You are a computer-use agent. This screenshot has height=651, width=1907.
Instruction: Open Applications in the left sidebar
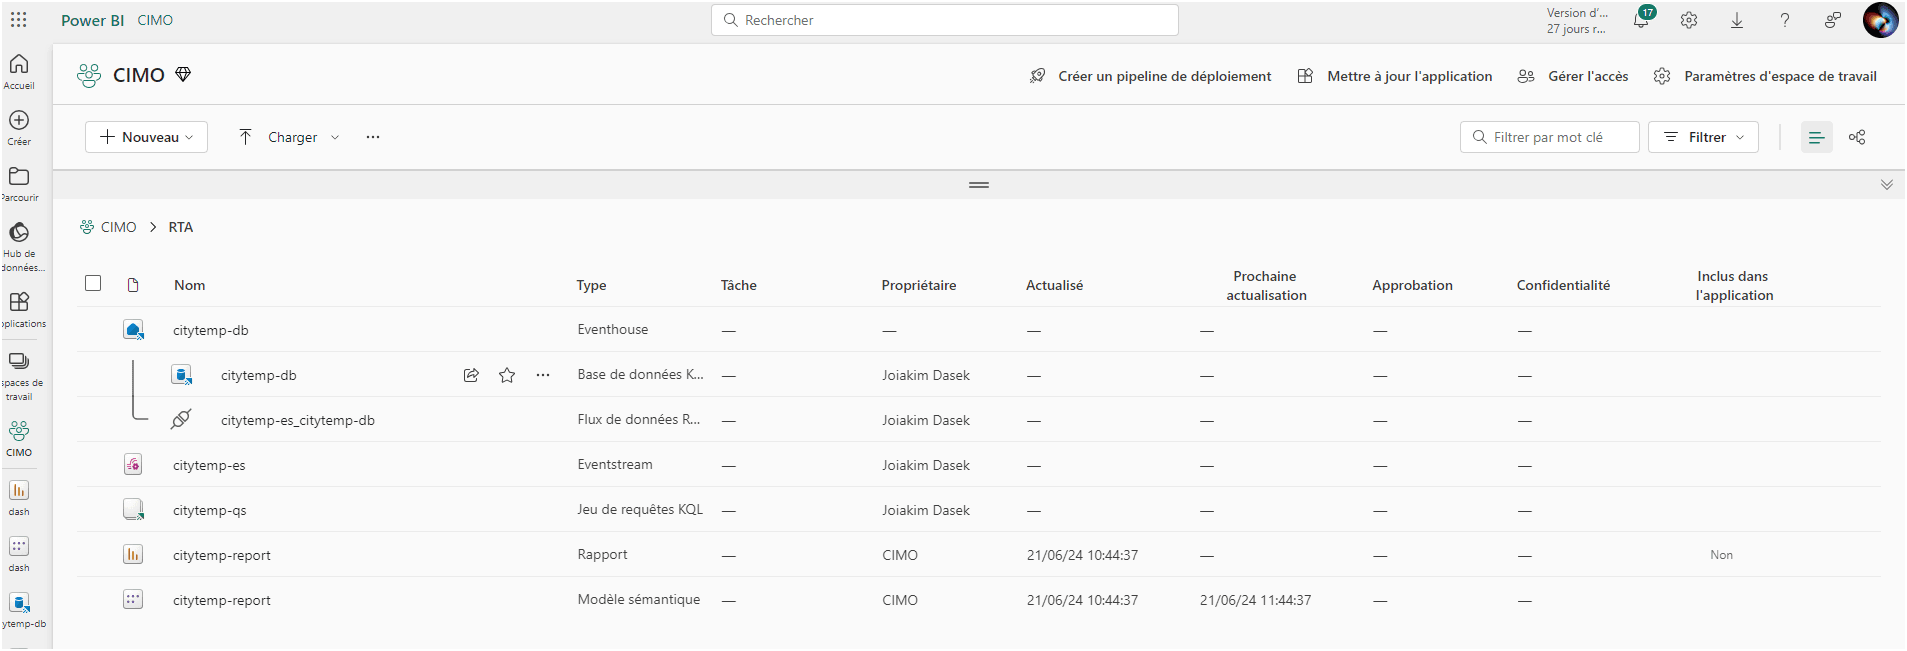tap(19, 310)
